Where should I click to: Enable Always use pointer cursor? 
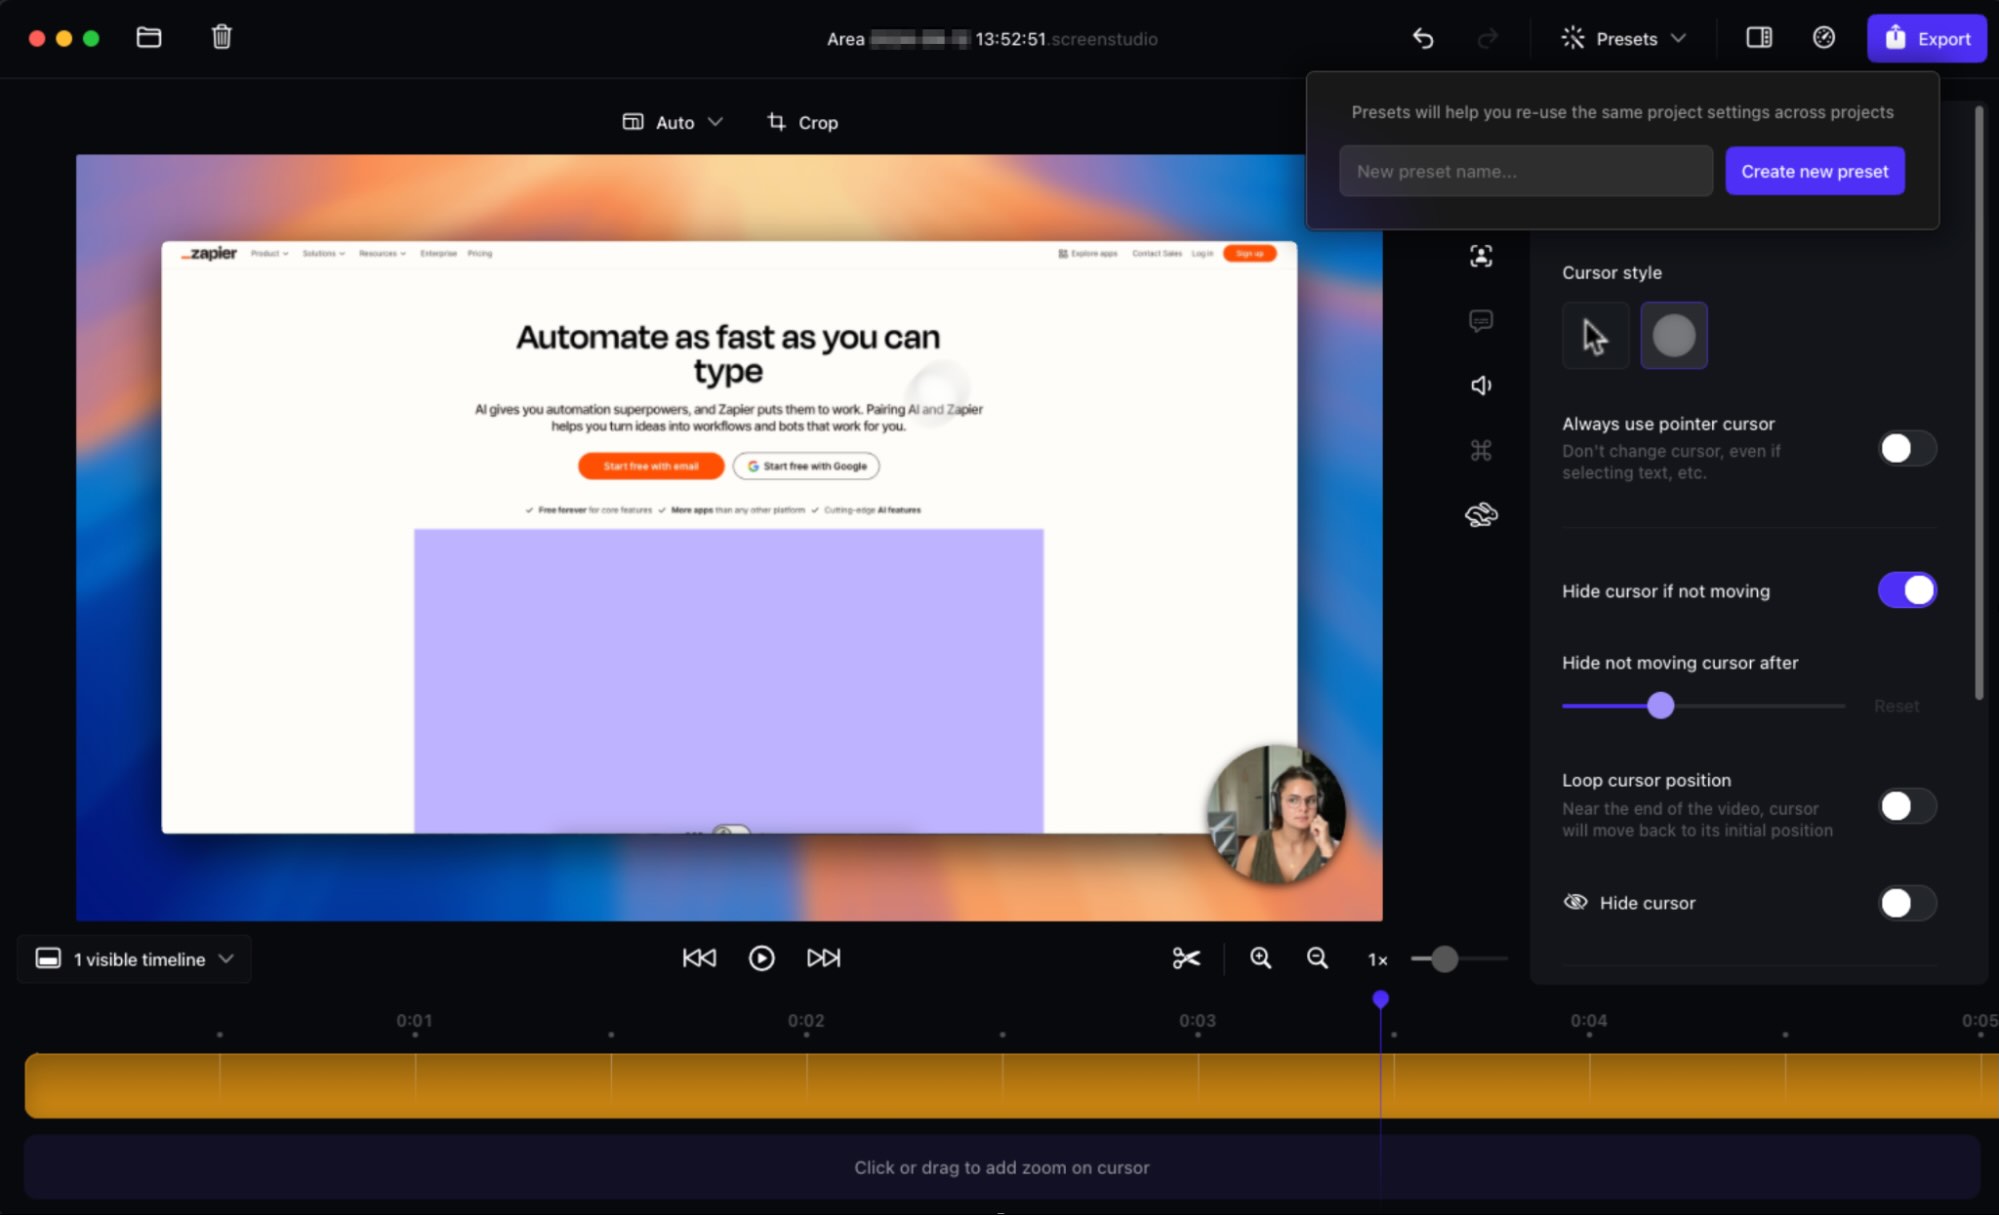click(x=1905, y=448)
